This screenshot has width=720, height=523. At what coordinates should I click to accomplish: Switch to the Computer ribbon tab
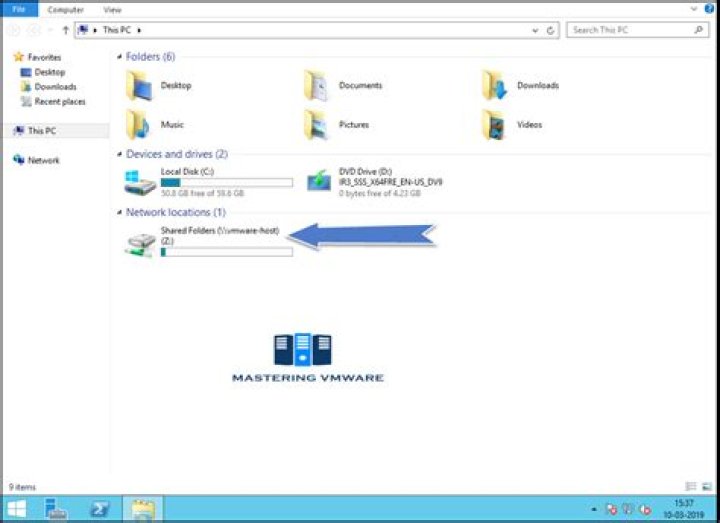[66, 9]
